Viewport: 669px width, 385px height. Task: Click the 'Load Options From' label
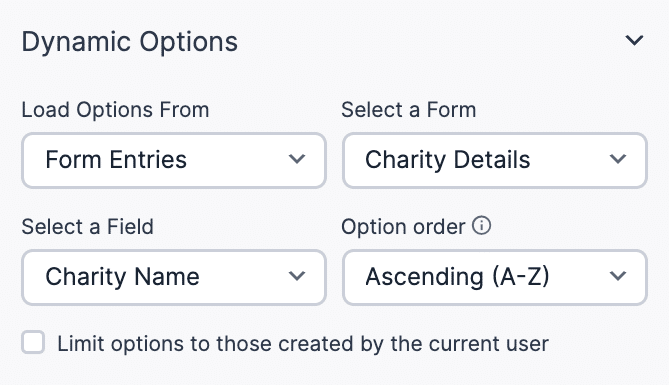(115, 110)
